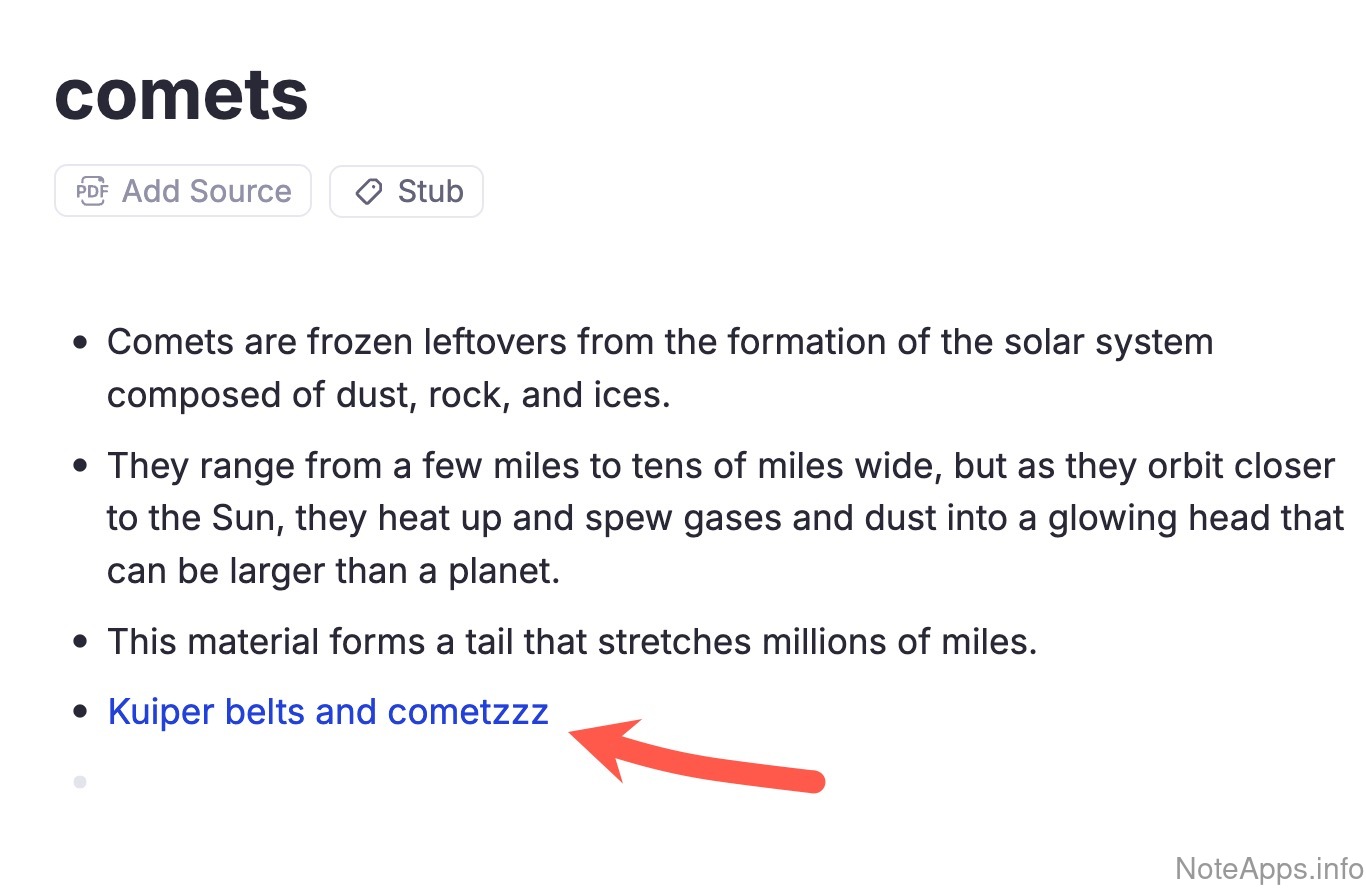The image size is (1366, 888).
Task: Click the faded empty bullet at the bottom
Action: [81, 782]
